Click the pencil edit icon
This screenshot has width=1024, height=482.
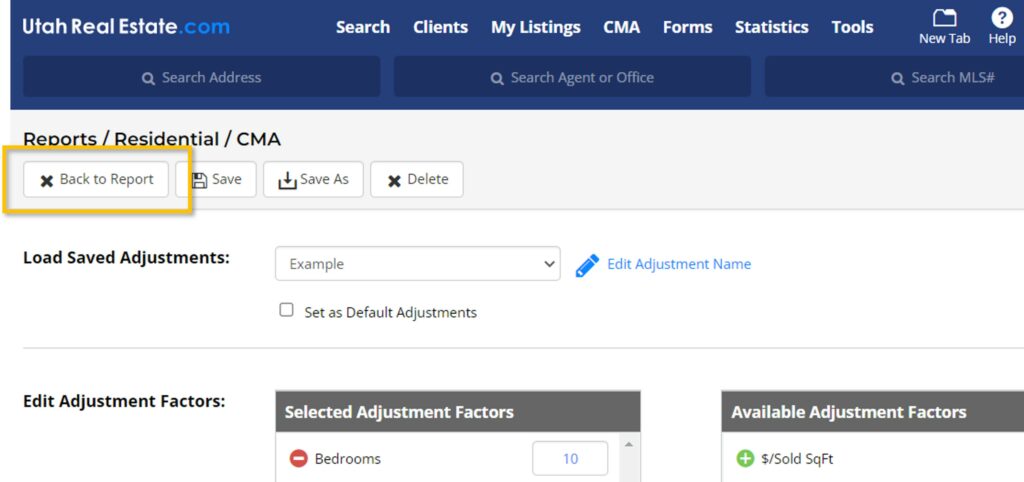tap(587, 265)
